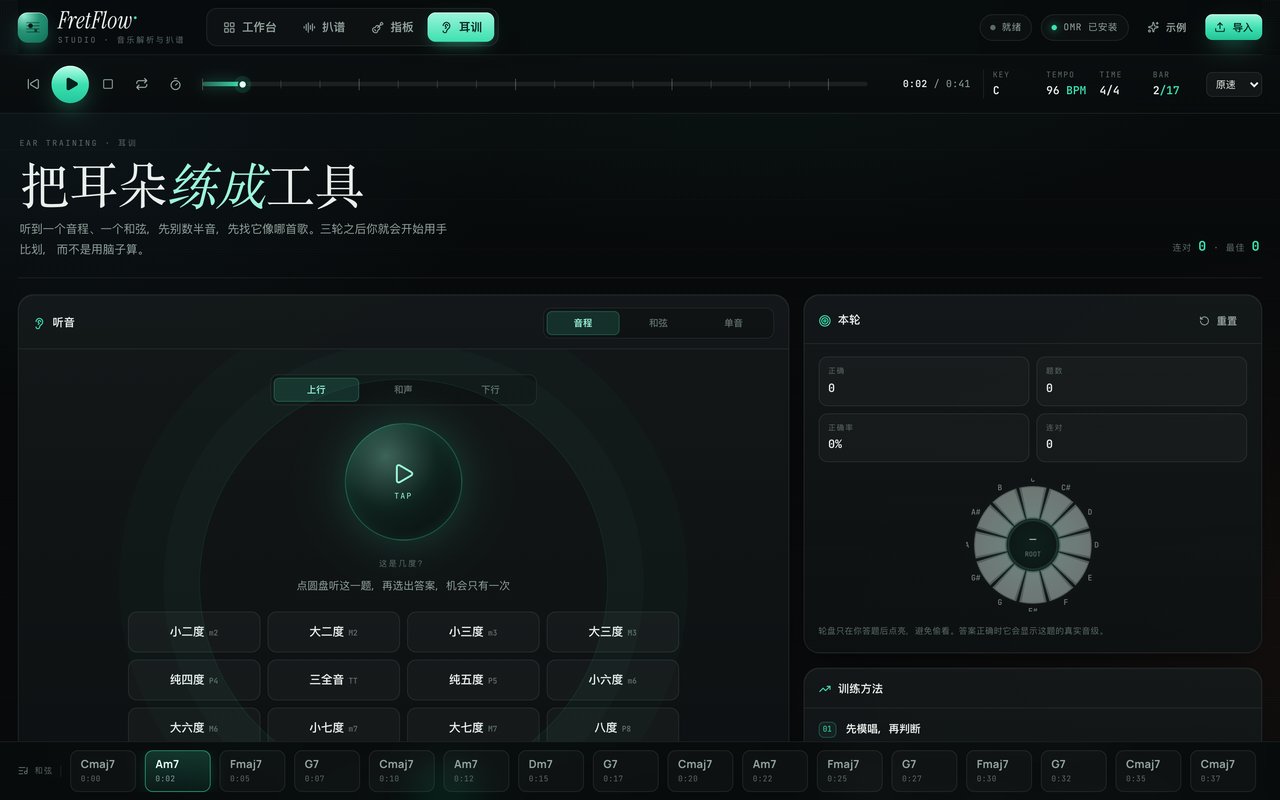The image size is (1280, 800).
Task: Answer 大二度 M2
Action: (x=333, y=632)
